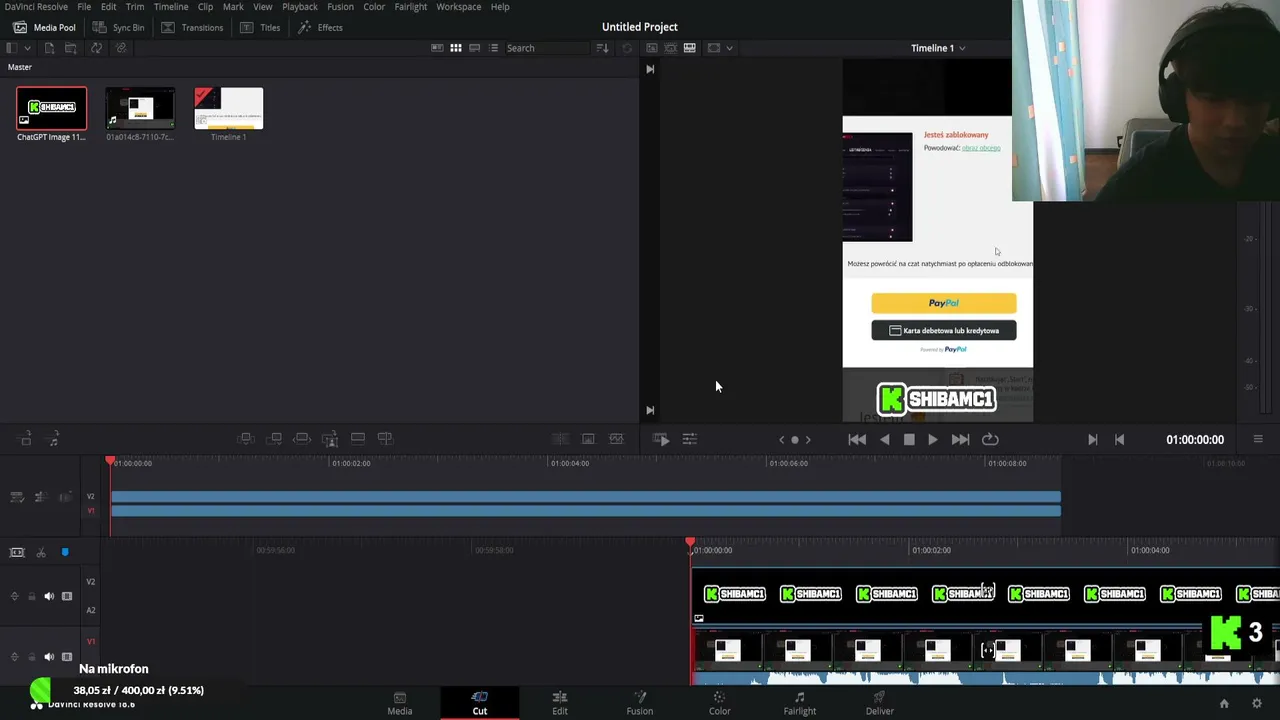
Task: Switch media pool to thumbnail view
Action: pos(456,48)
